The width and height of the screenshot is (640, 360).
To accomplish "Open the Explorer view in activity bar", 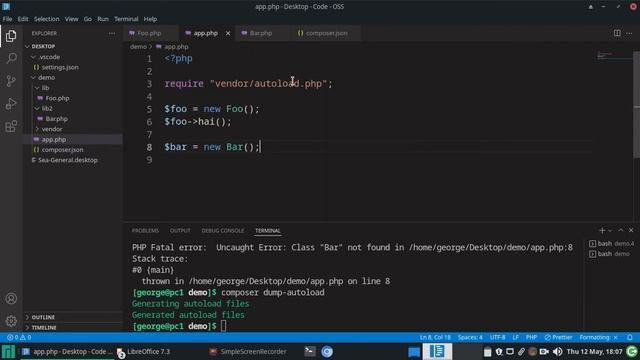I will [11, 36].
